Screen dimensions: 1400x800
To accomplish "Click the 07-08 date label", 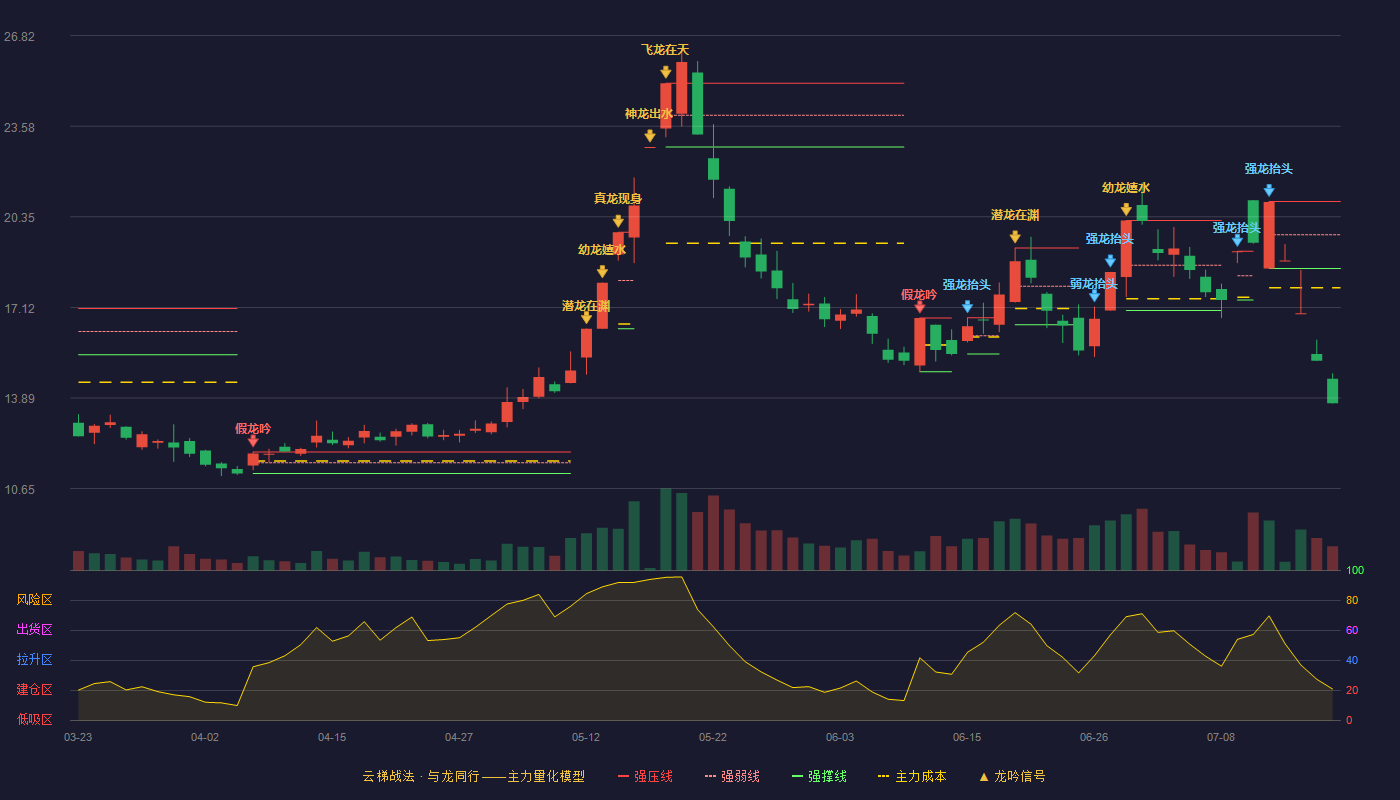I will point(1221,737).
